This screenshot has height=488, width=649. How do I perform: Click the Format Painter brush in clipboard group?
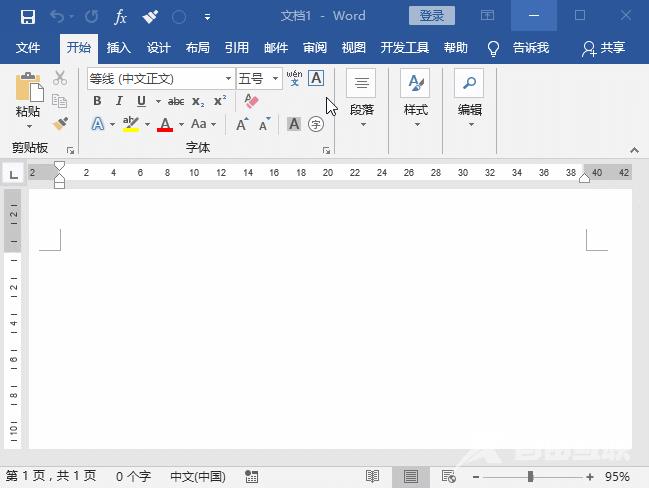pyautogui.click(x=61, y=123)
